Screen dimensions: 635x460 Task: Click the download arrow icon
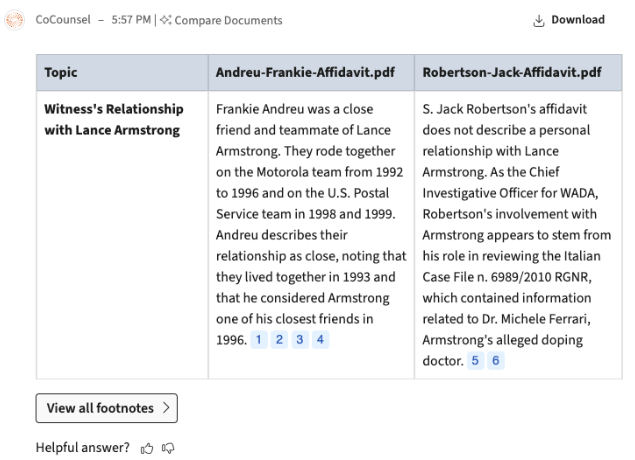[539, 20]
